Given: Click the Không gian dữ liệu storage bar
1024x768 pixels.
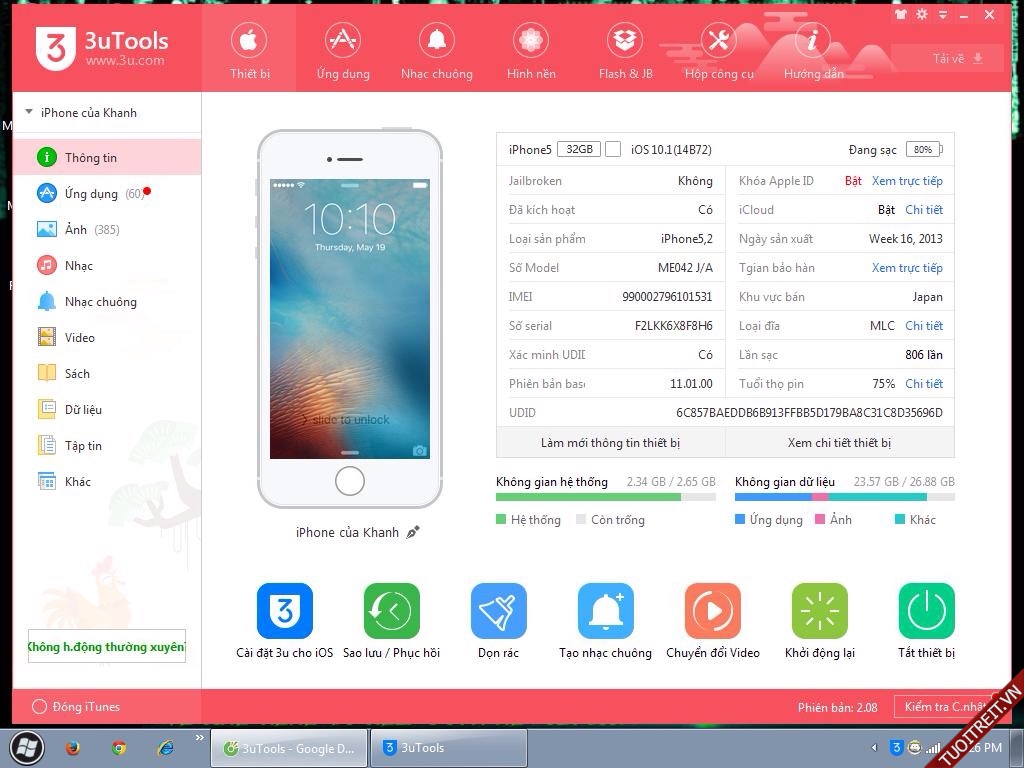Looking at the screenshot, I should pos(844,497).
